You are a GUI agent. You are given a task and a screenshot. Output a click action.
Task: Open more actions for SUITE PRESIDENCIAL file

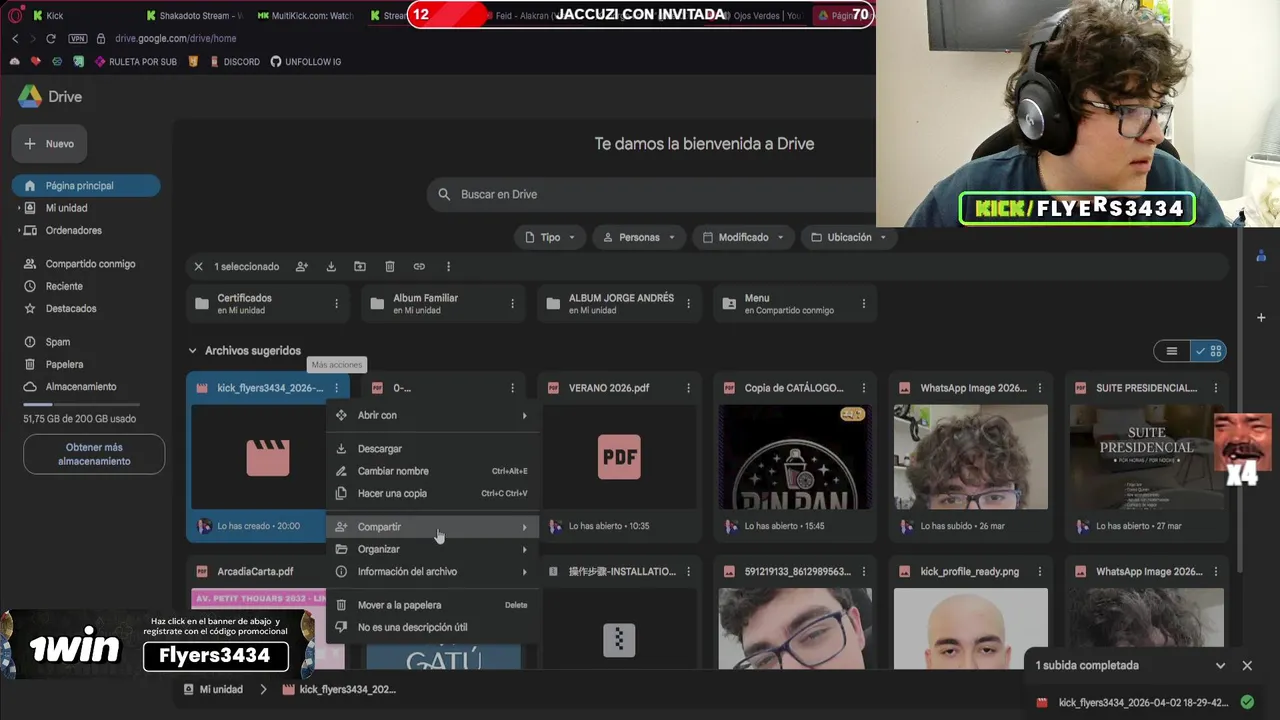(x=1216, y=388)
